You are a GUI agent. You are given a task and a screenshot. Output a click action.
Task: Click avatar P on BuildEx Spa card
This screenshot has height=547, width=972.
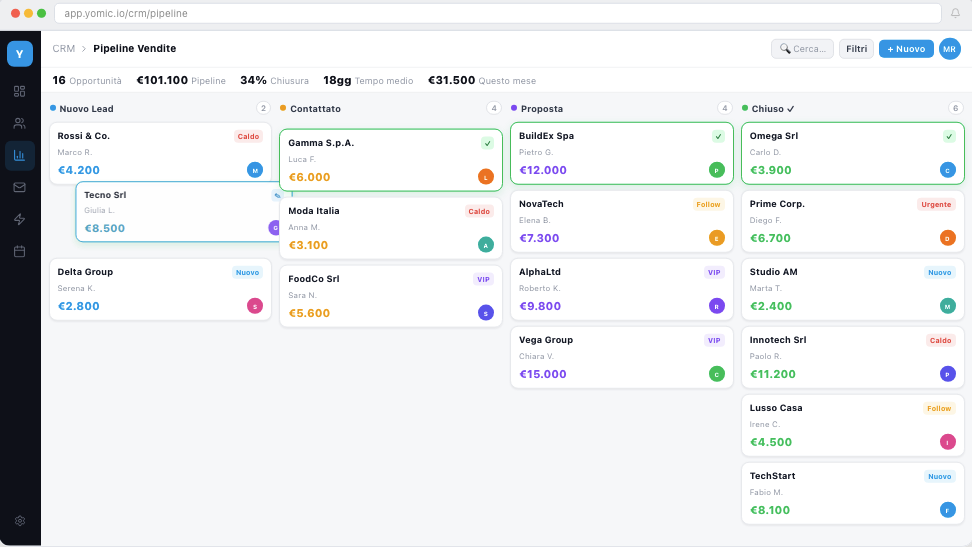pos(717,170)
